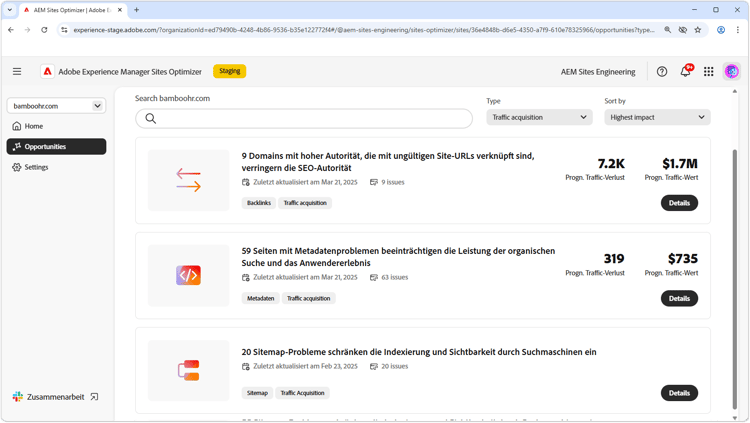Viewport: 750px width, 423px height.
Task: Open Settings in the sidebar
Action: click(x=56, y=167)
